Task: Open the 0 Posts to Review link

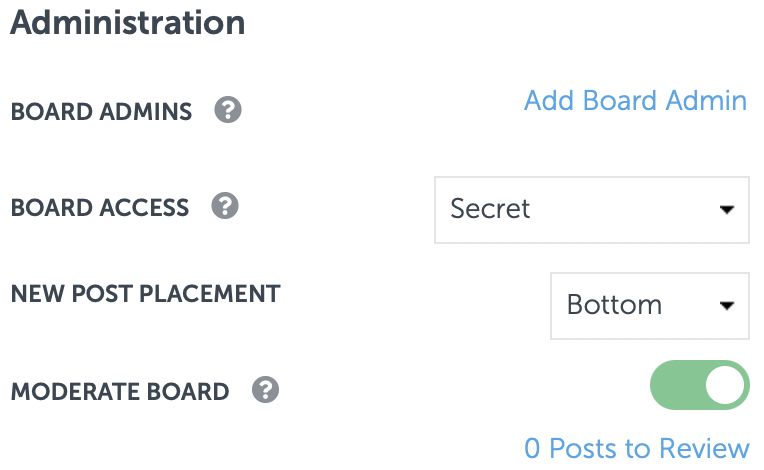Action: pyautogui.click(x=636, y=448)
